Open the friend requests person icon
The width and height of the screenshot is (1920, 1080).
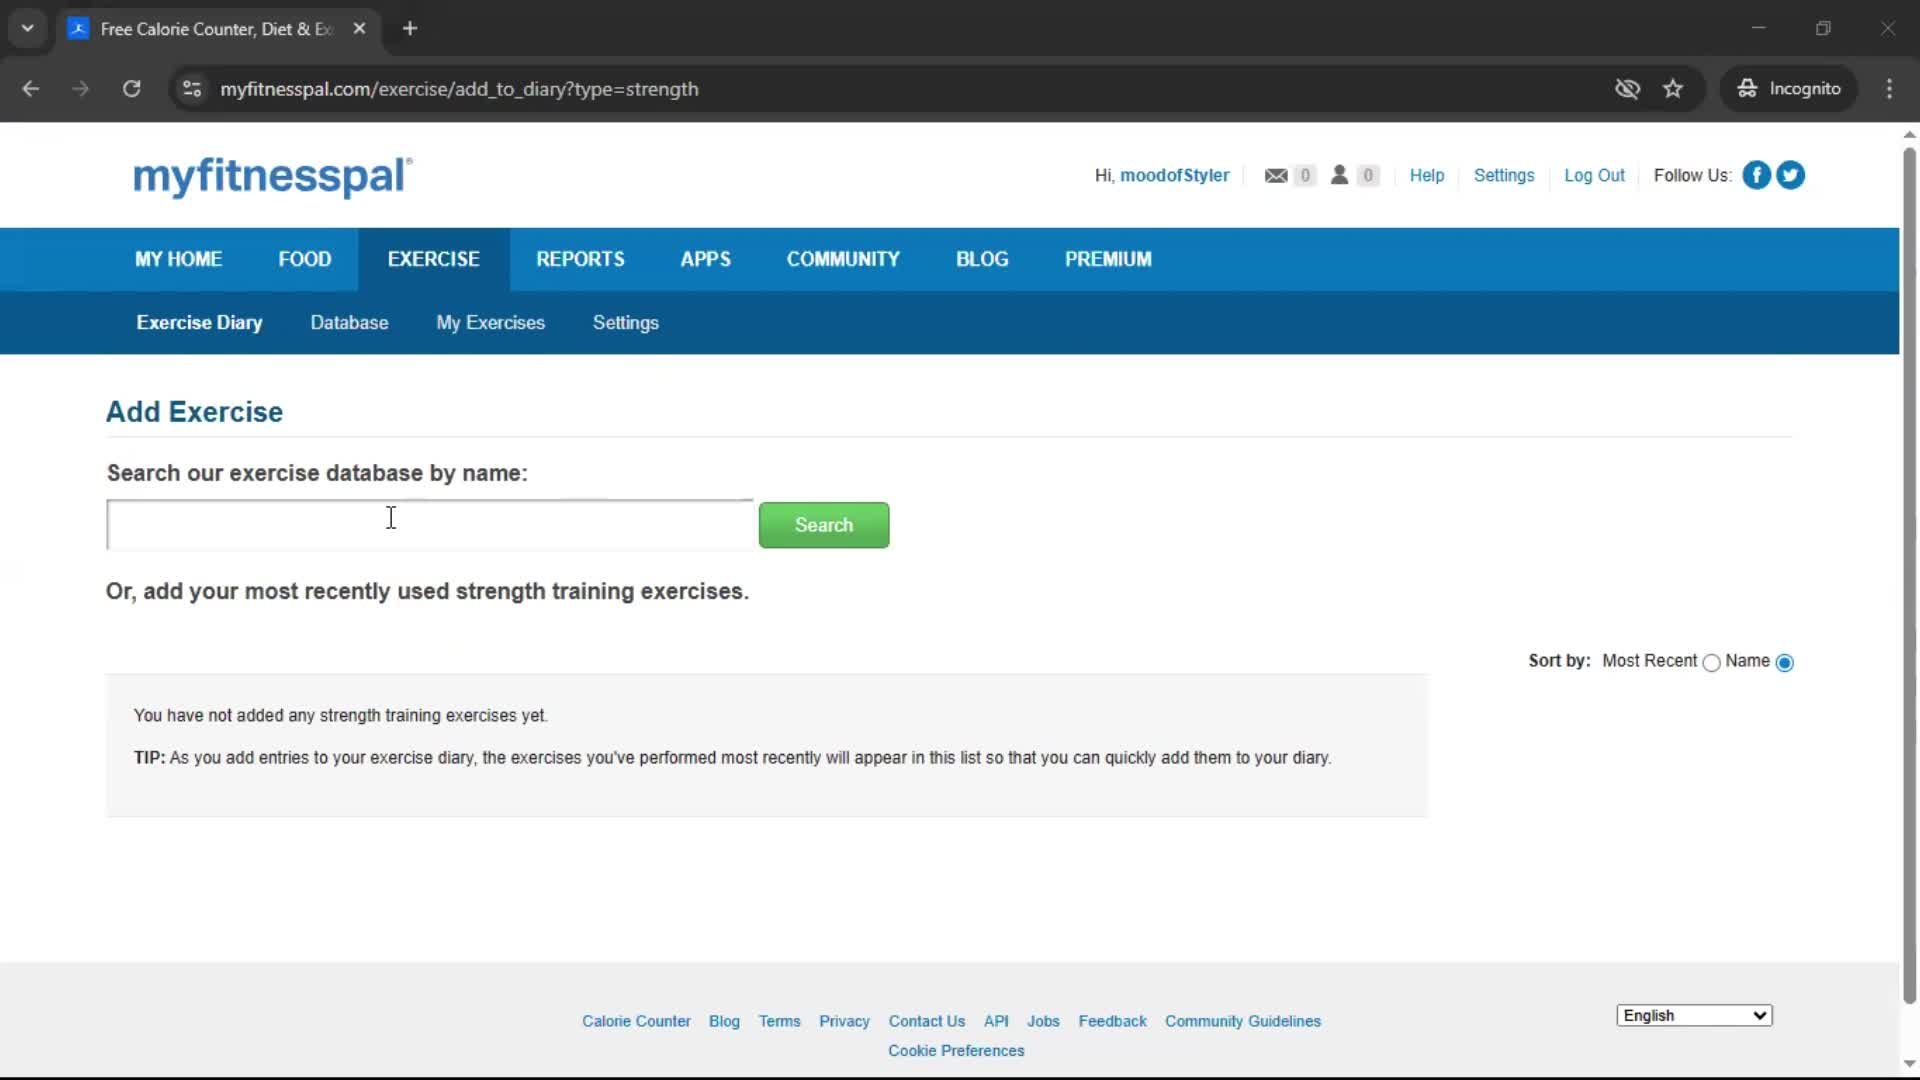coord(1339,175)
